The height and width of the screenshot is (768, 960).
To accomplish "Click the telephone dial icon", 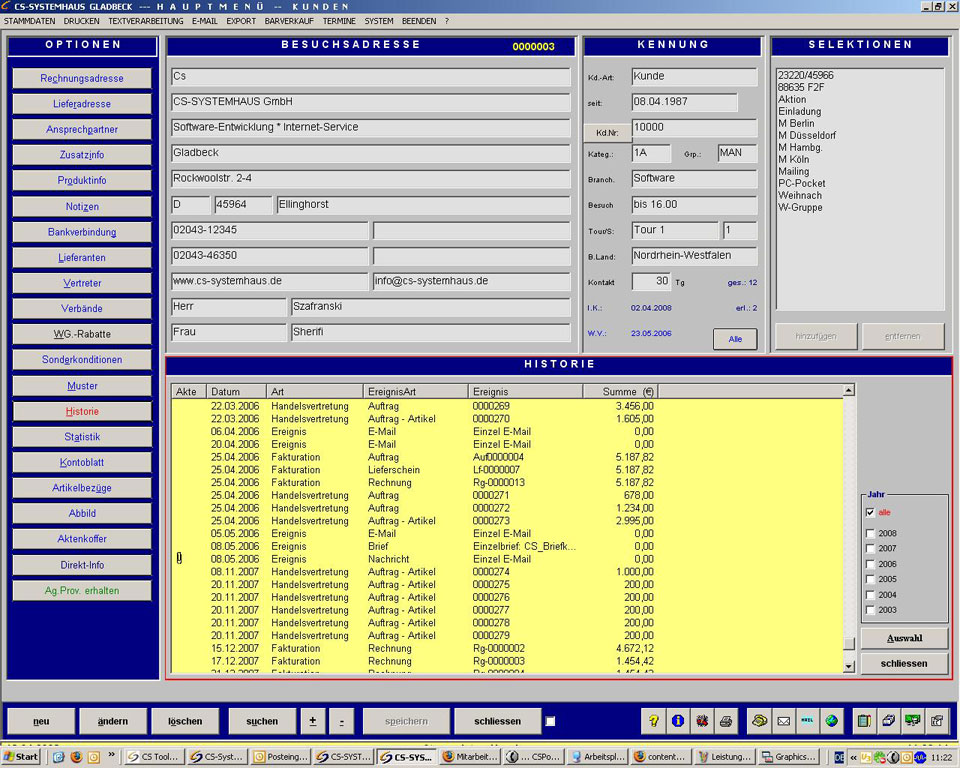I will (760, 721).
